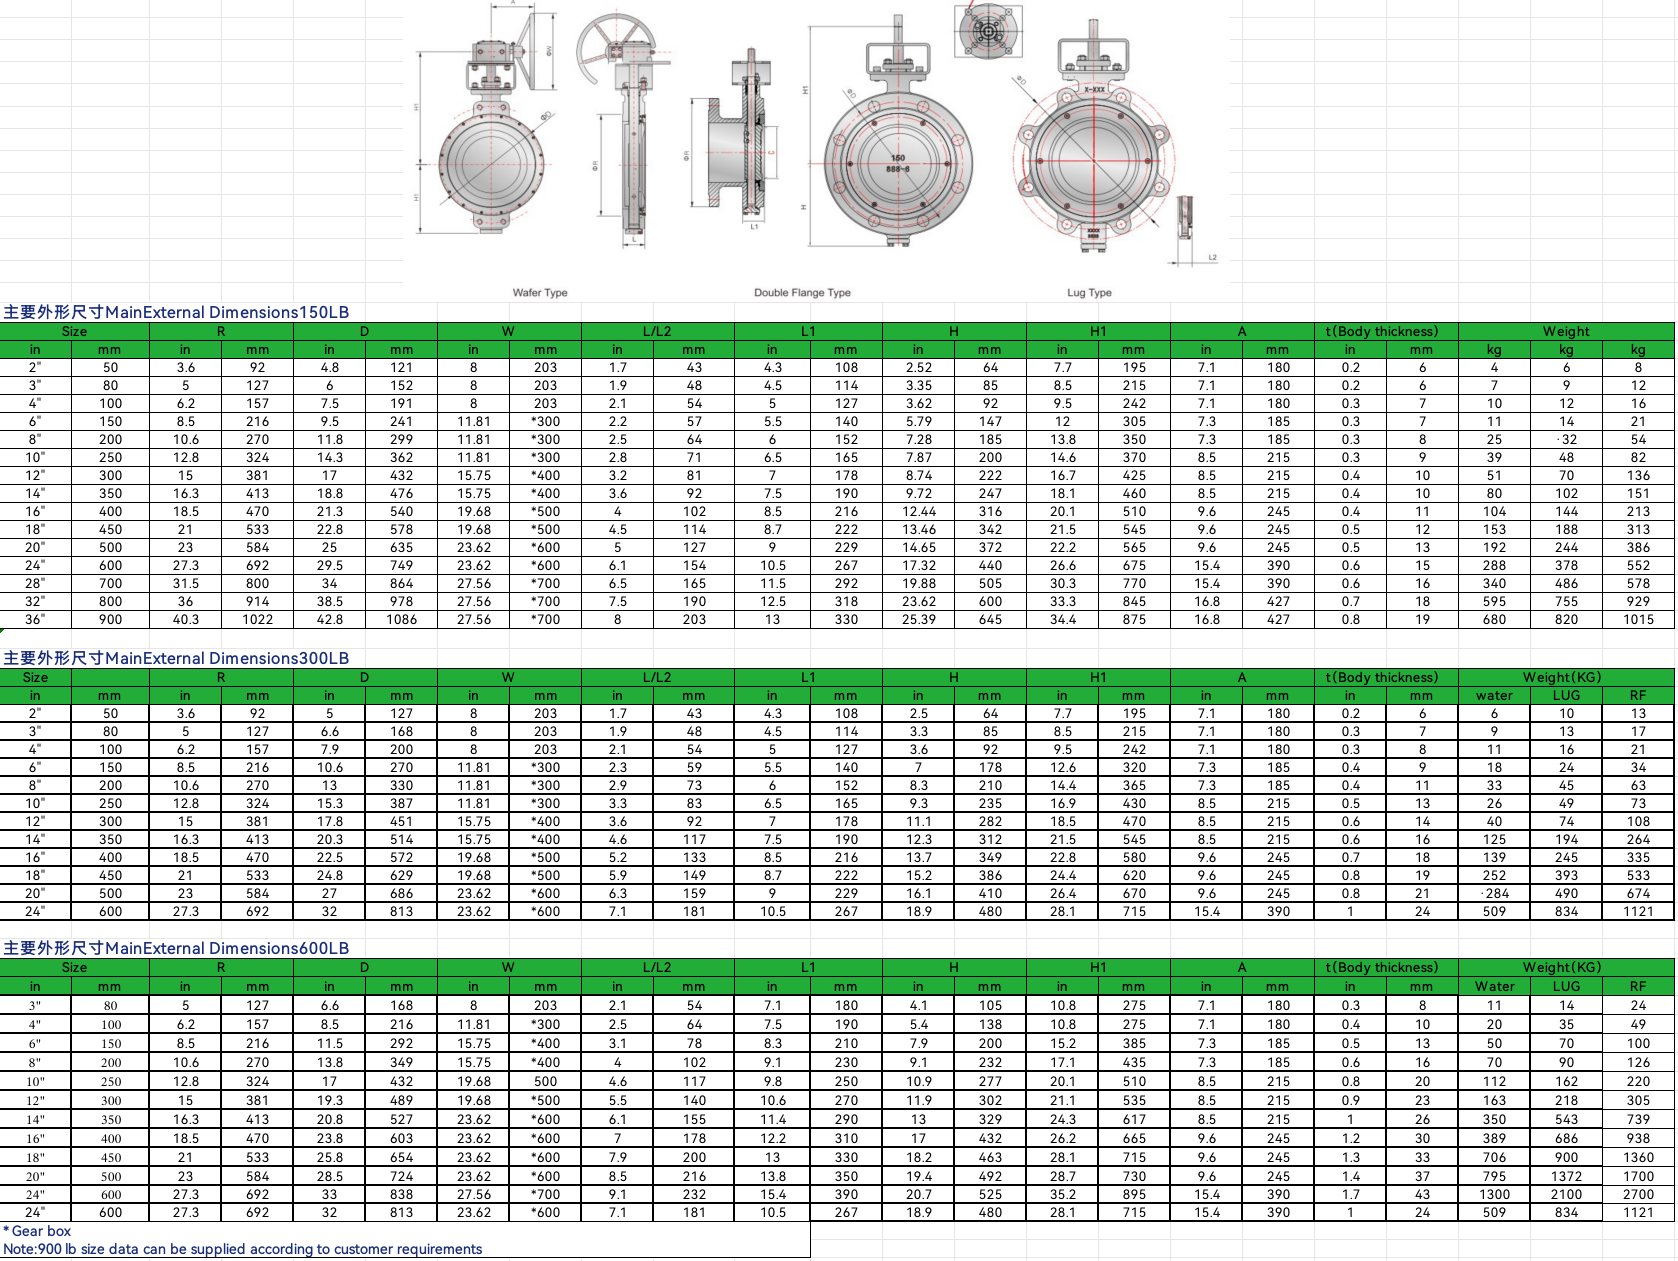Select cell with value 42.8

(329, 620)
